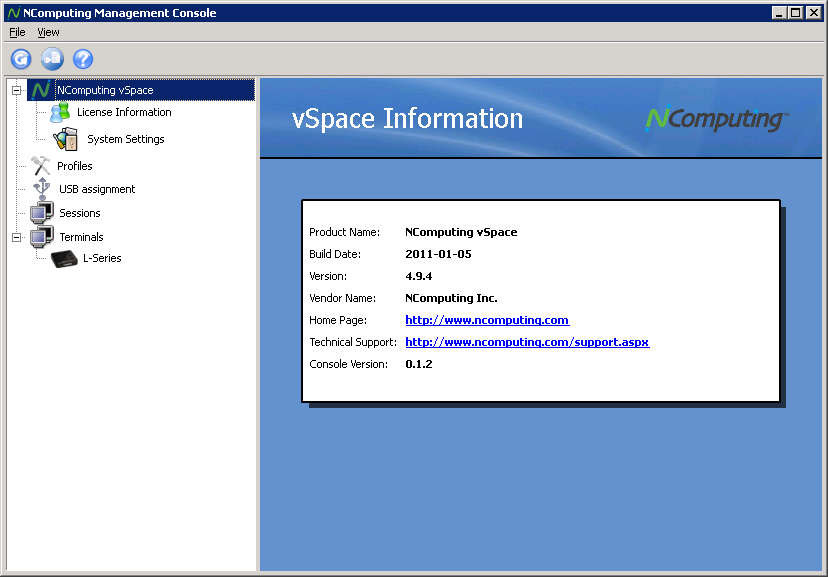Image resolution: width=828 pixels, height=577 pixels.
Task: Select NComputing vSpace in the tree
Action: 105,90
